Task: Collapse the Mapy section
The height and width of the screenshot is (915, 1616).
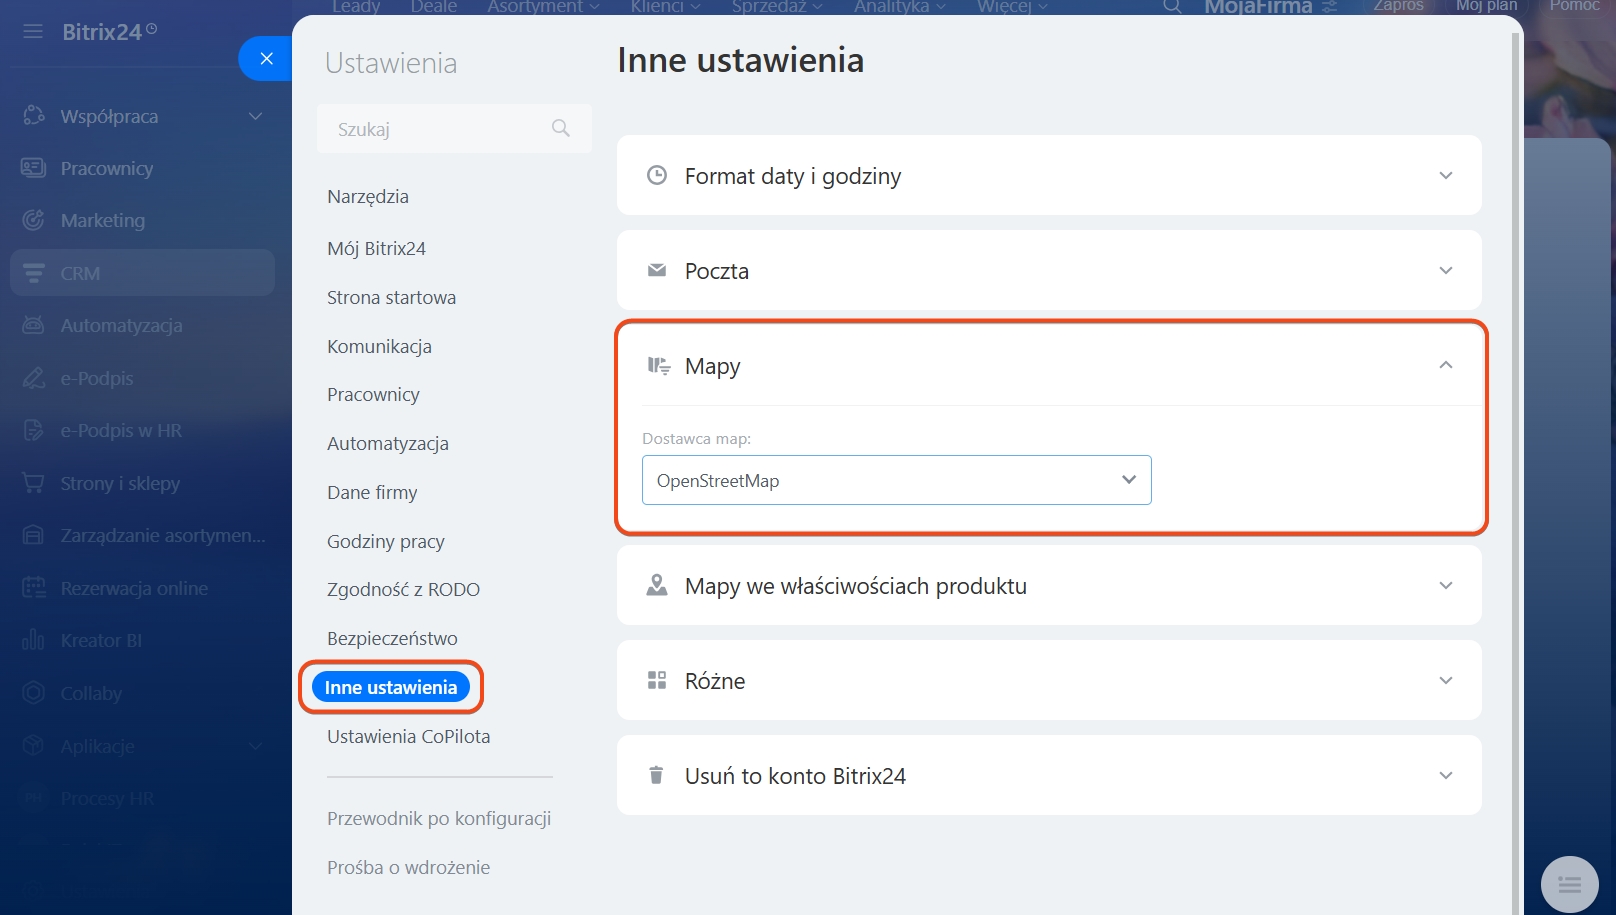Action: point(1445,366)
